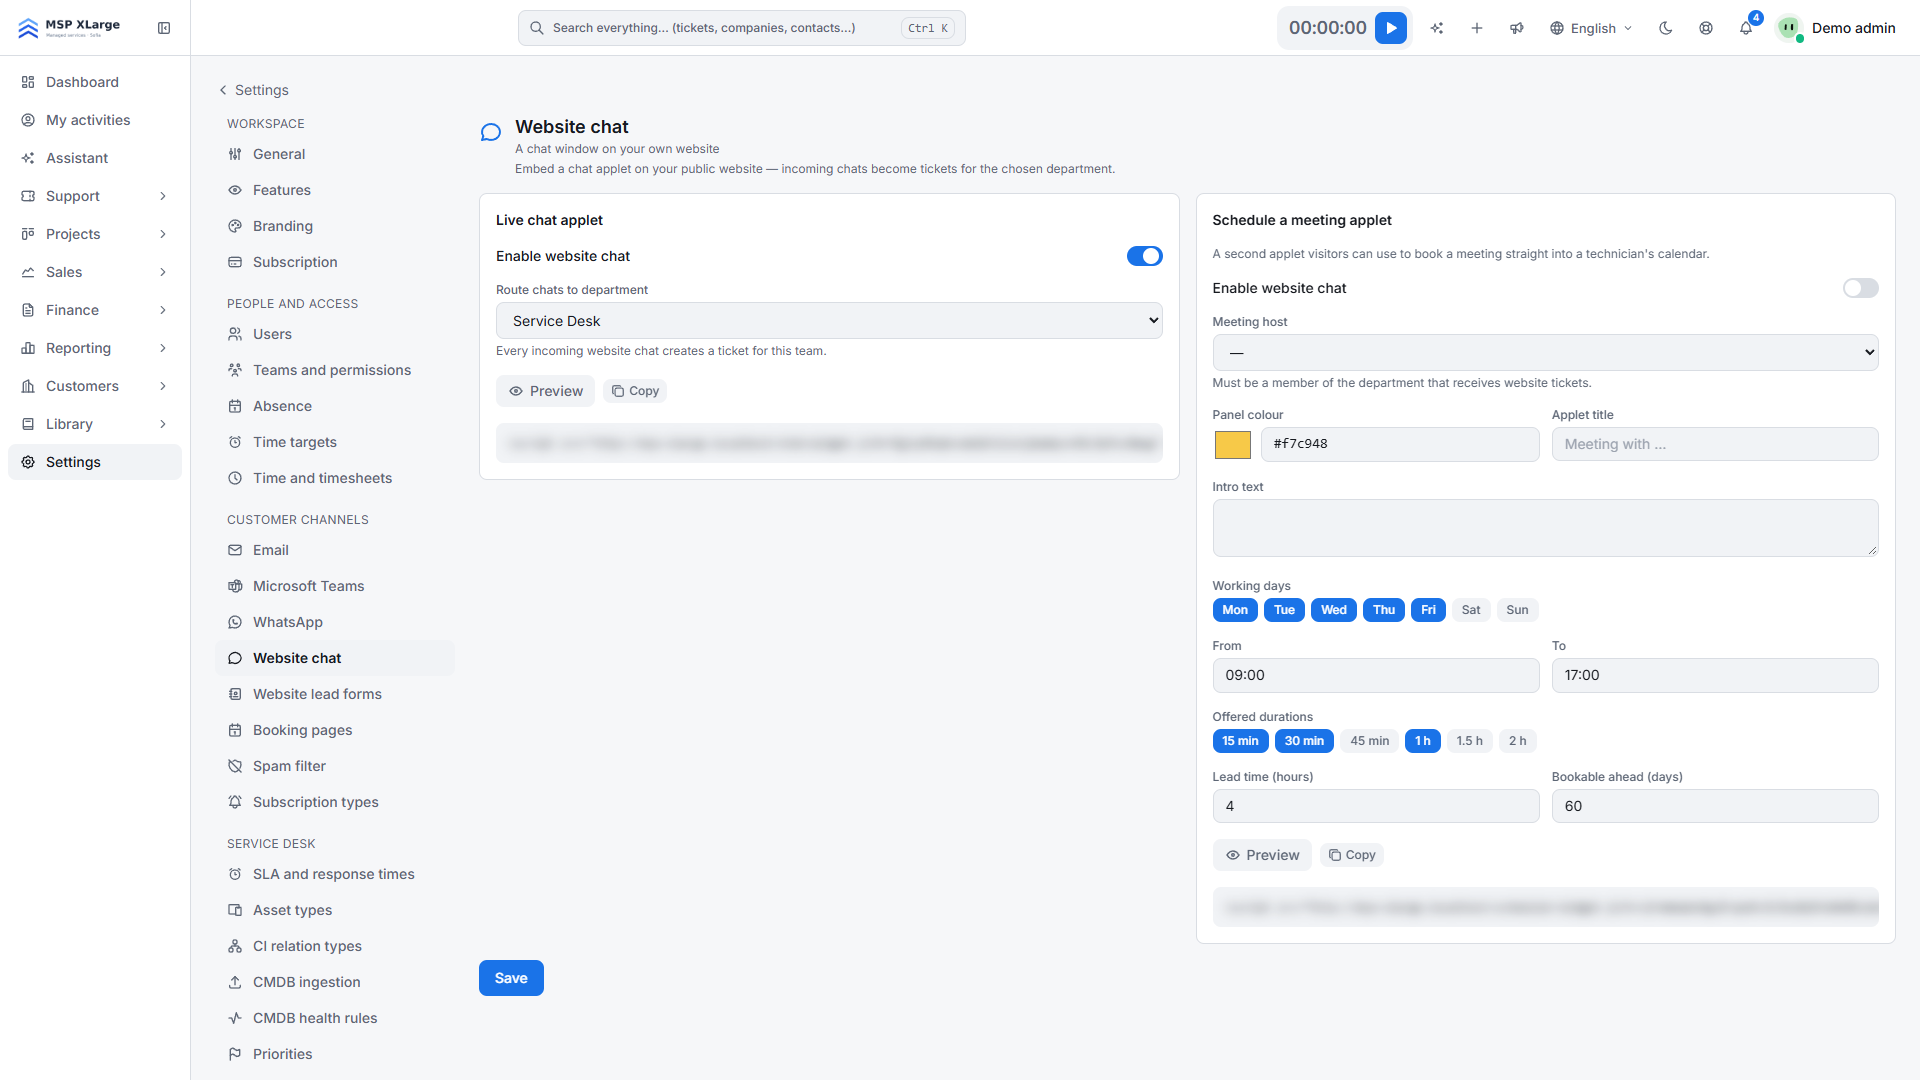This screenshot has width=1920, height=1080.
Task: Expand the Projects menu
Action: tap(95, 234)
